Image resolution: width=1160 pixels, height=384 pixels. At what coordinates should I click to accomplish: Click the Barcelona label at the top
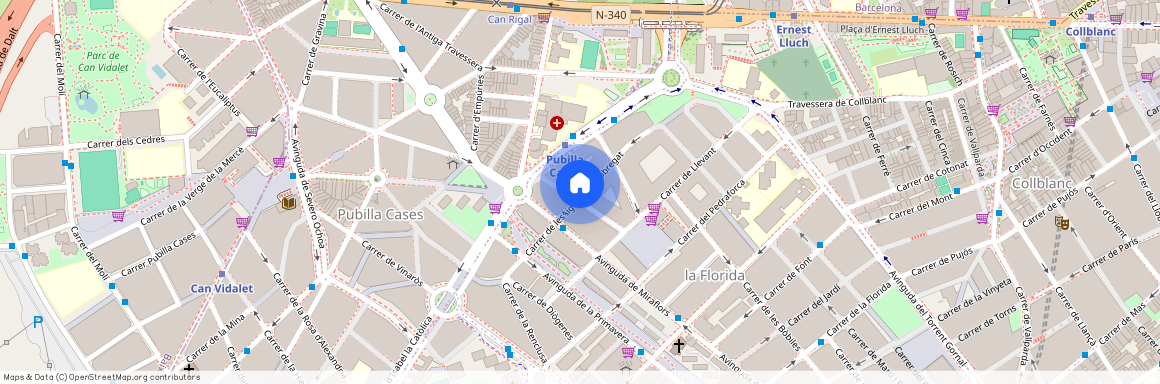coord(878,7)
